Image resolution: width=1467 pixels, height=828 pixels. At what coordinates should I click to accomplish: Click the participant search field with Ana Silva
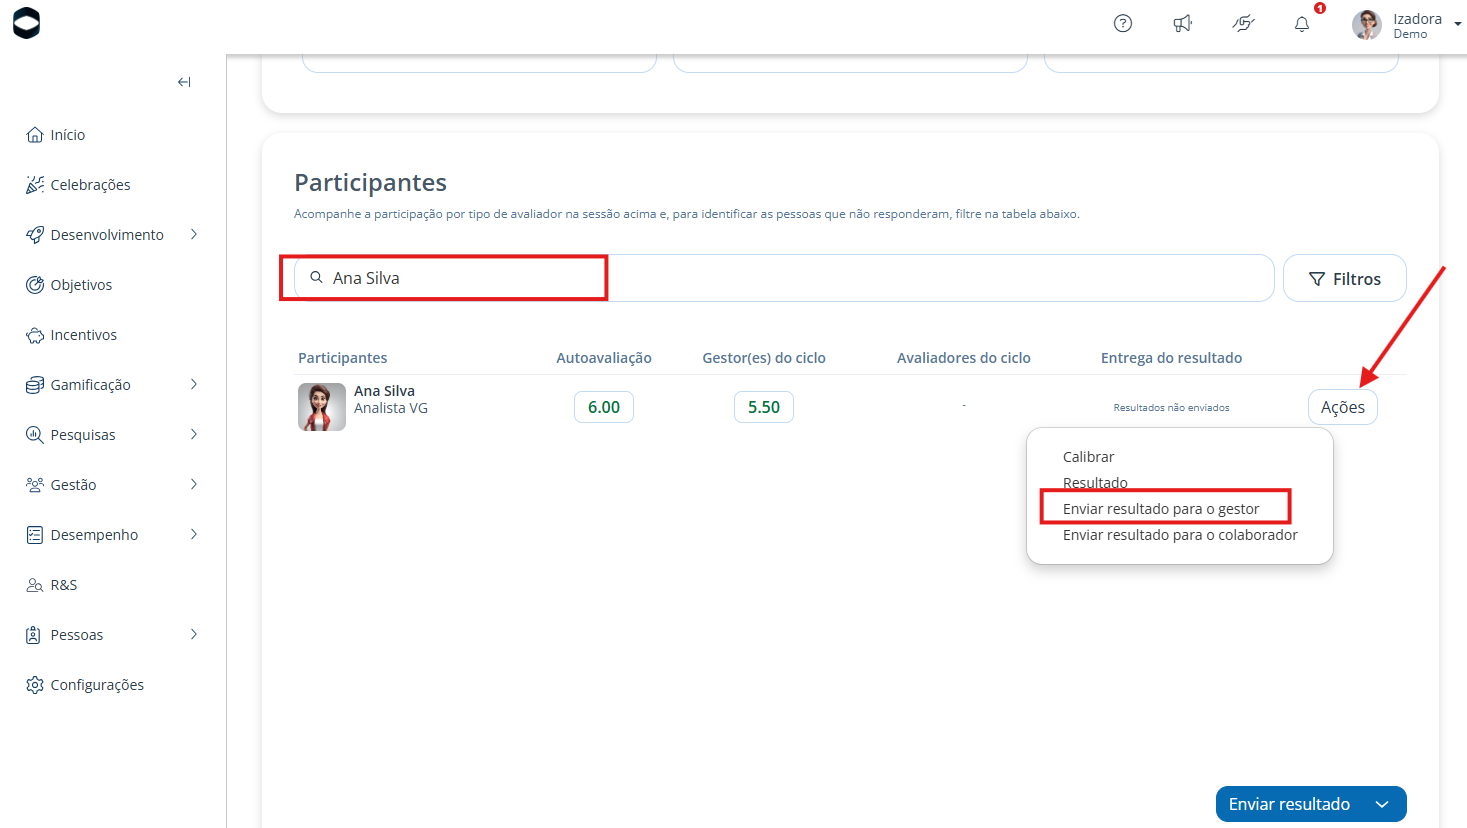click(x=784, y=278)
